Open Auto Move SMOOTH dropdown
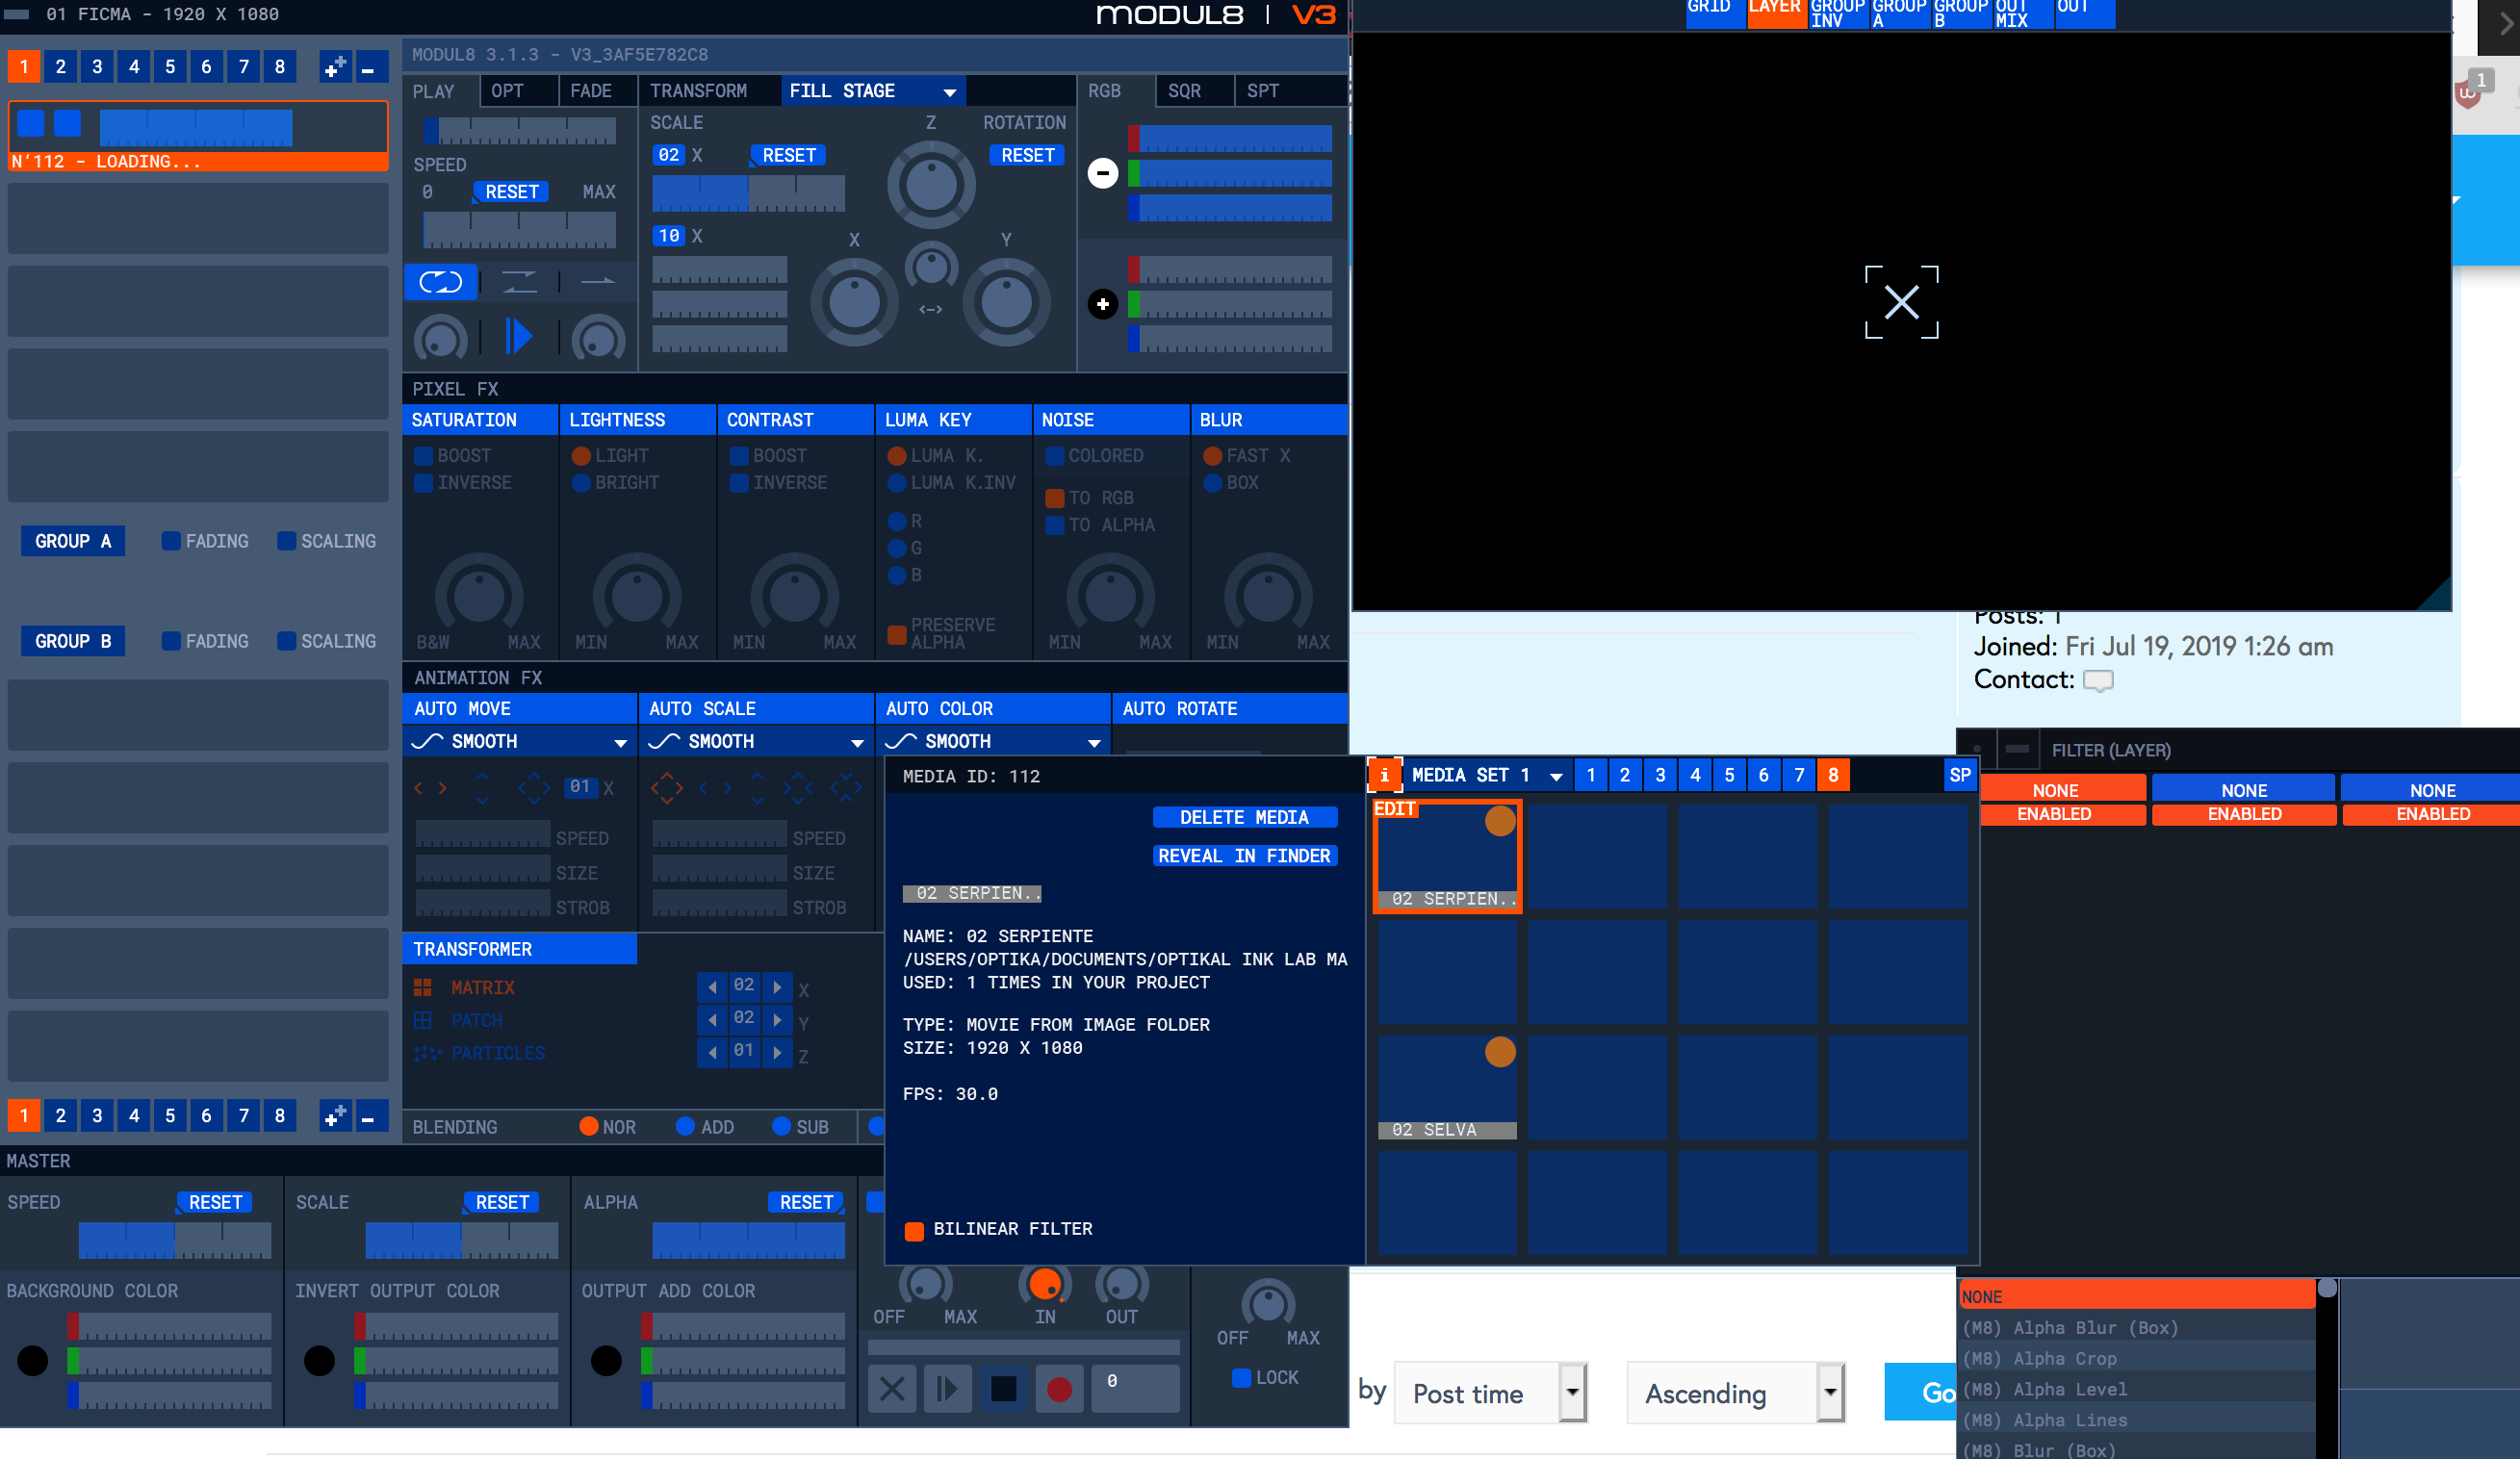 pyautogui.click(x=520, y=741)
